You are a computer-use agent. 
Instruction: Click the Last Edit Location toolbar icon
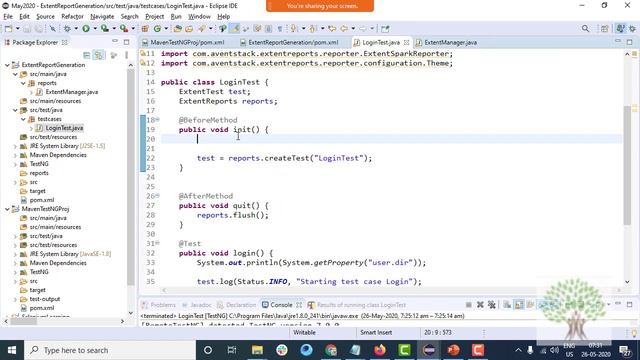(x=332, y=29)
